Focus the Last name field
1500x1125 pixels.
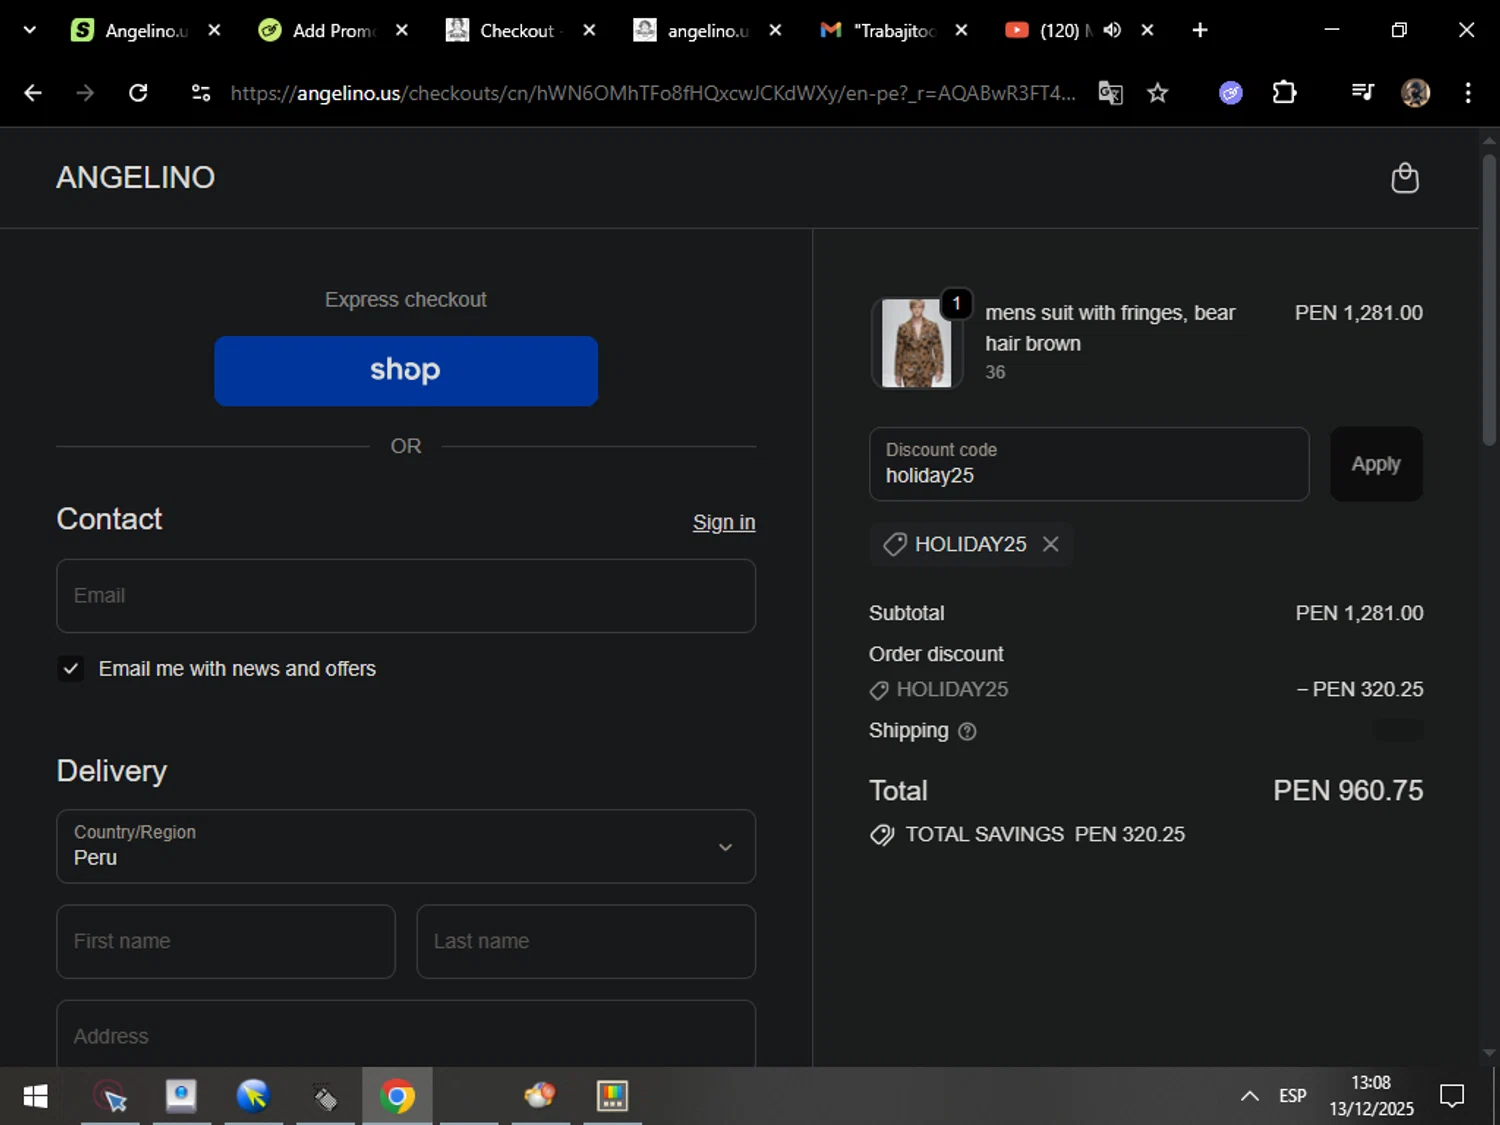586,942
